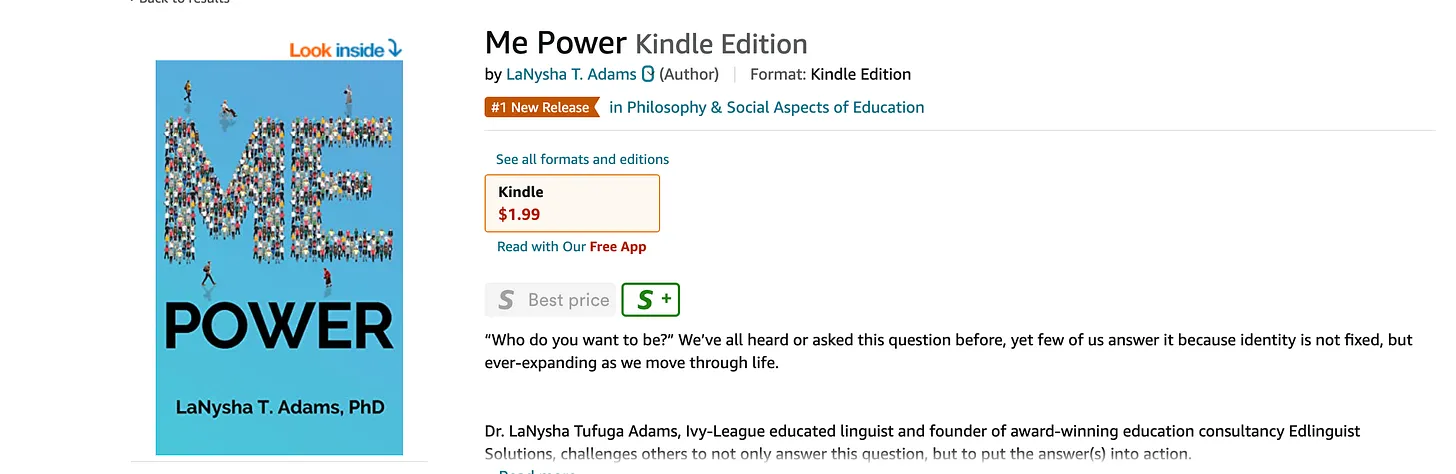Click the Best price button

tap(549, 300)
